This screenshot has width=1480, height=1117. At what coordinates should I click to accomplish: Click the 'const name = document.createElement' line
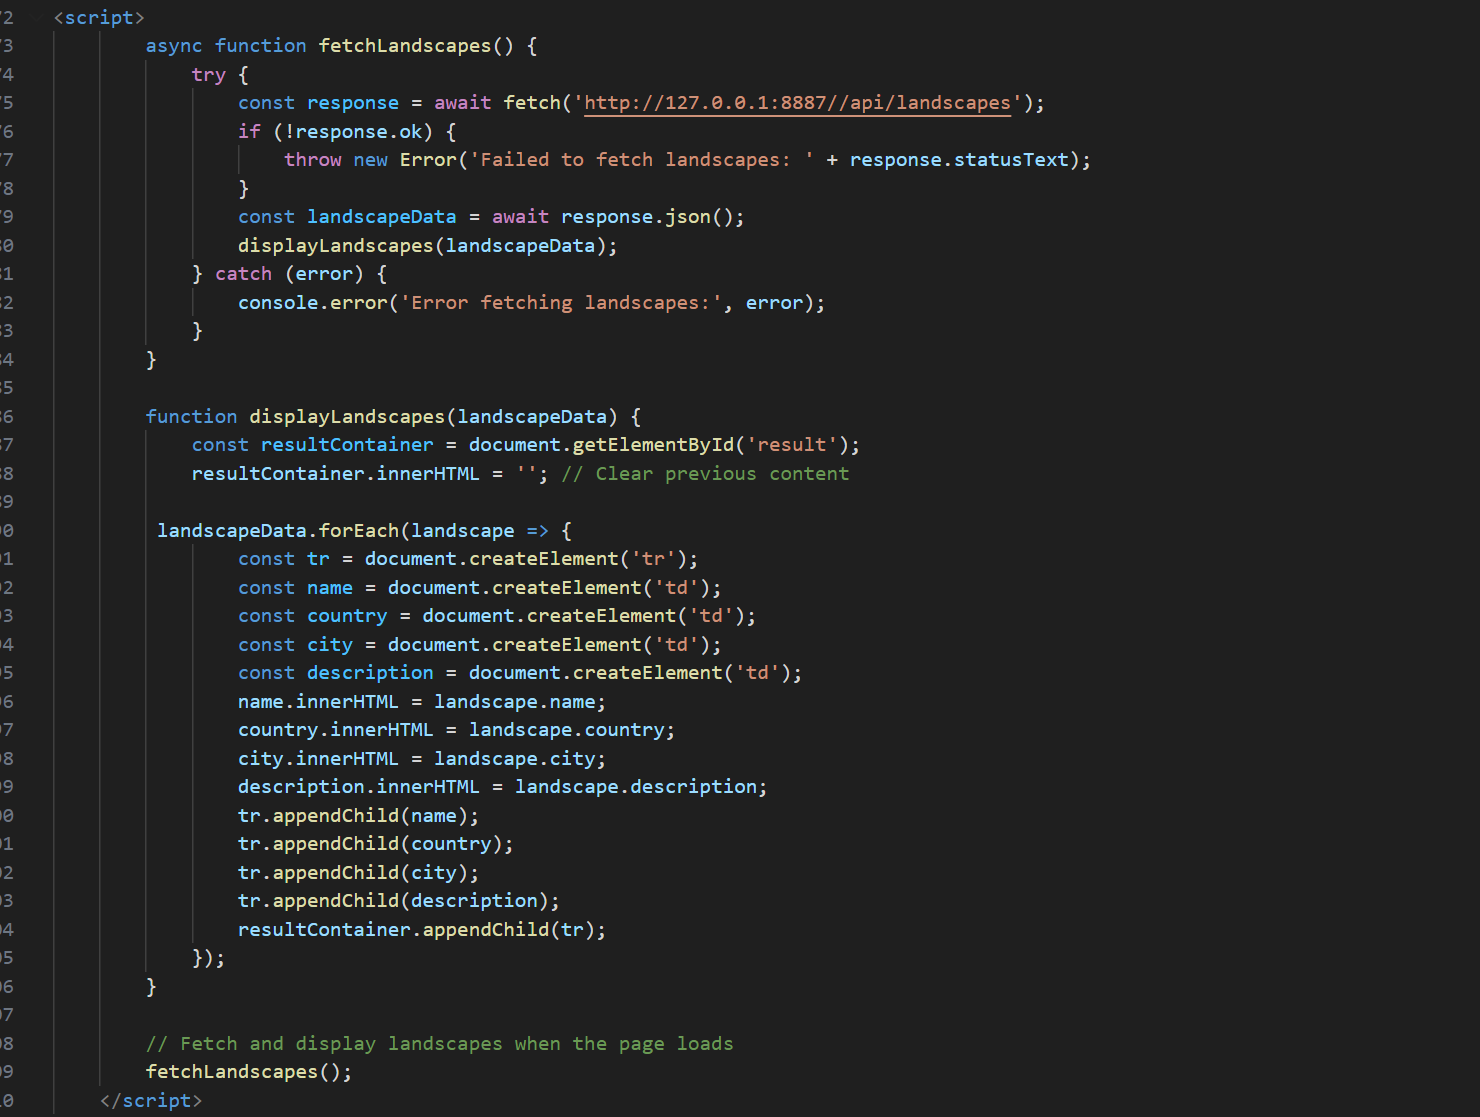(x=480, y=588)
